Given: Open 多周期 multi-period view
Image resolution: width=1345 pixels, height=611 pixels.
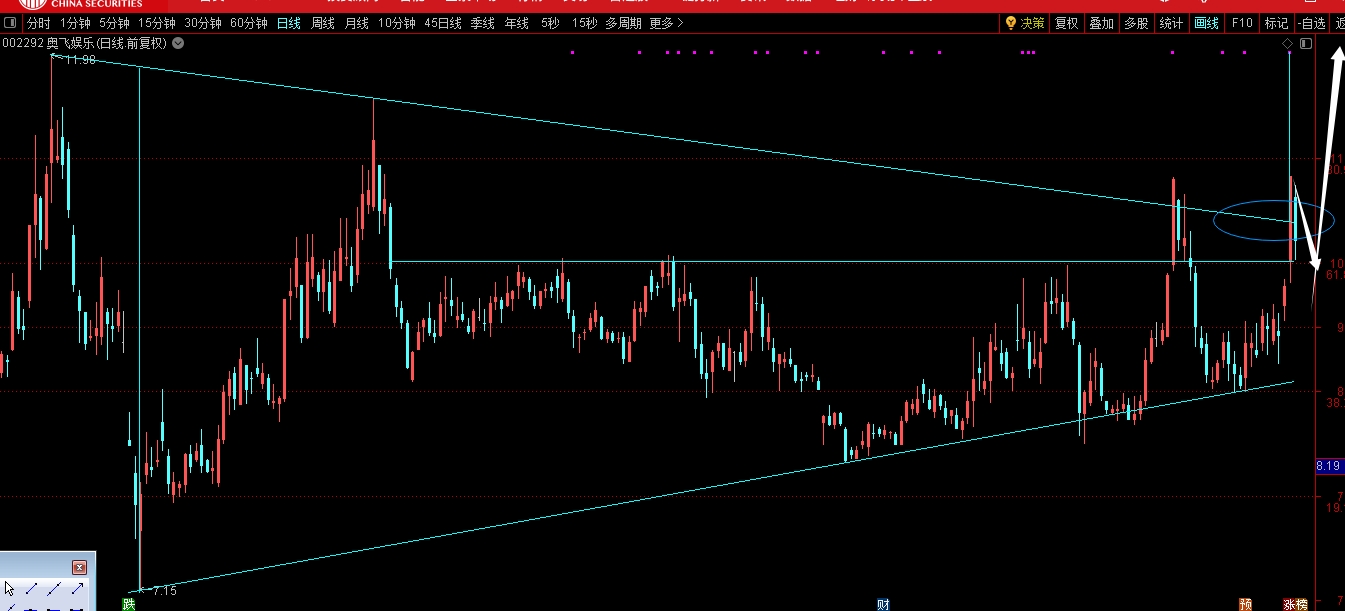Looking at the screenshot, I should click(x=623, y=23).
